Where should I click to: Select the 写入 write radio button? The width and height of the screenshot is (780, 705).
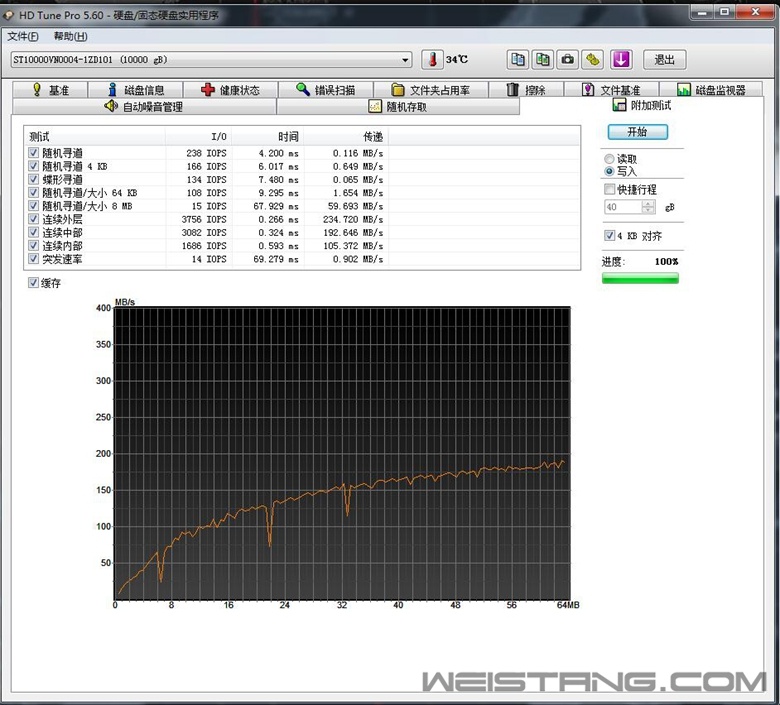click(609, 171)
